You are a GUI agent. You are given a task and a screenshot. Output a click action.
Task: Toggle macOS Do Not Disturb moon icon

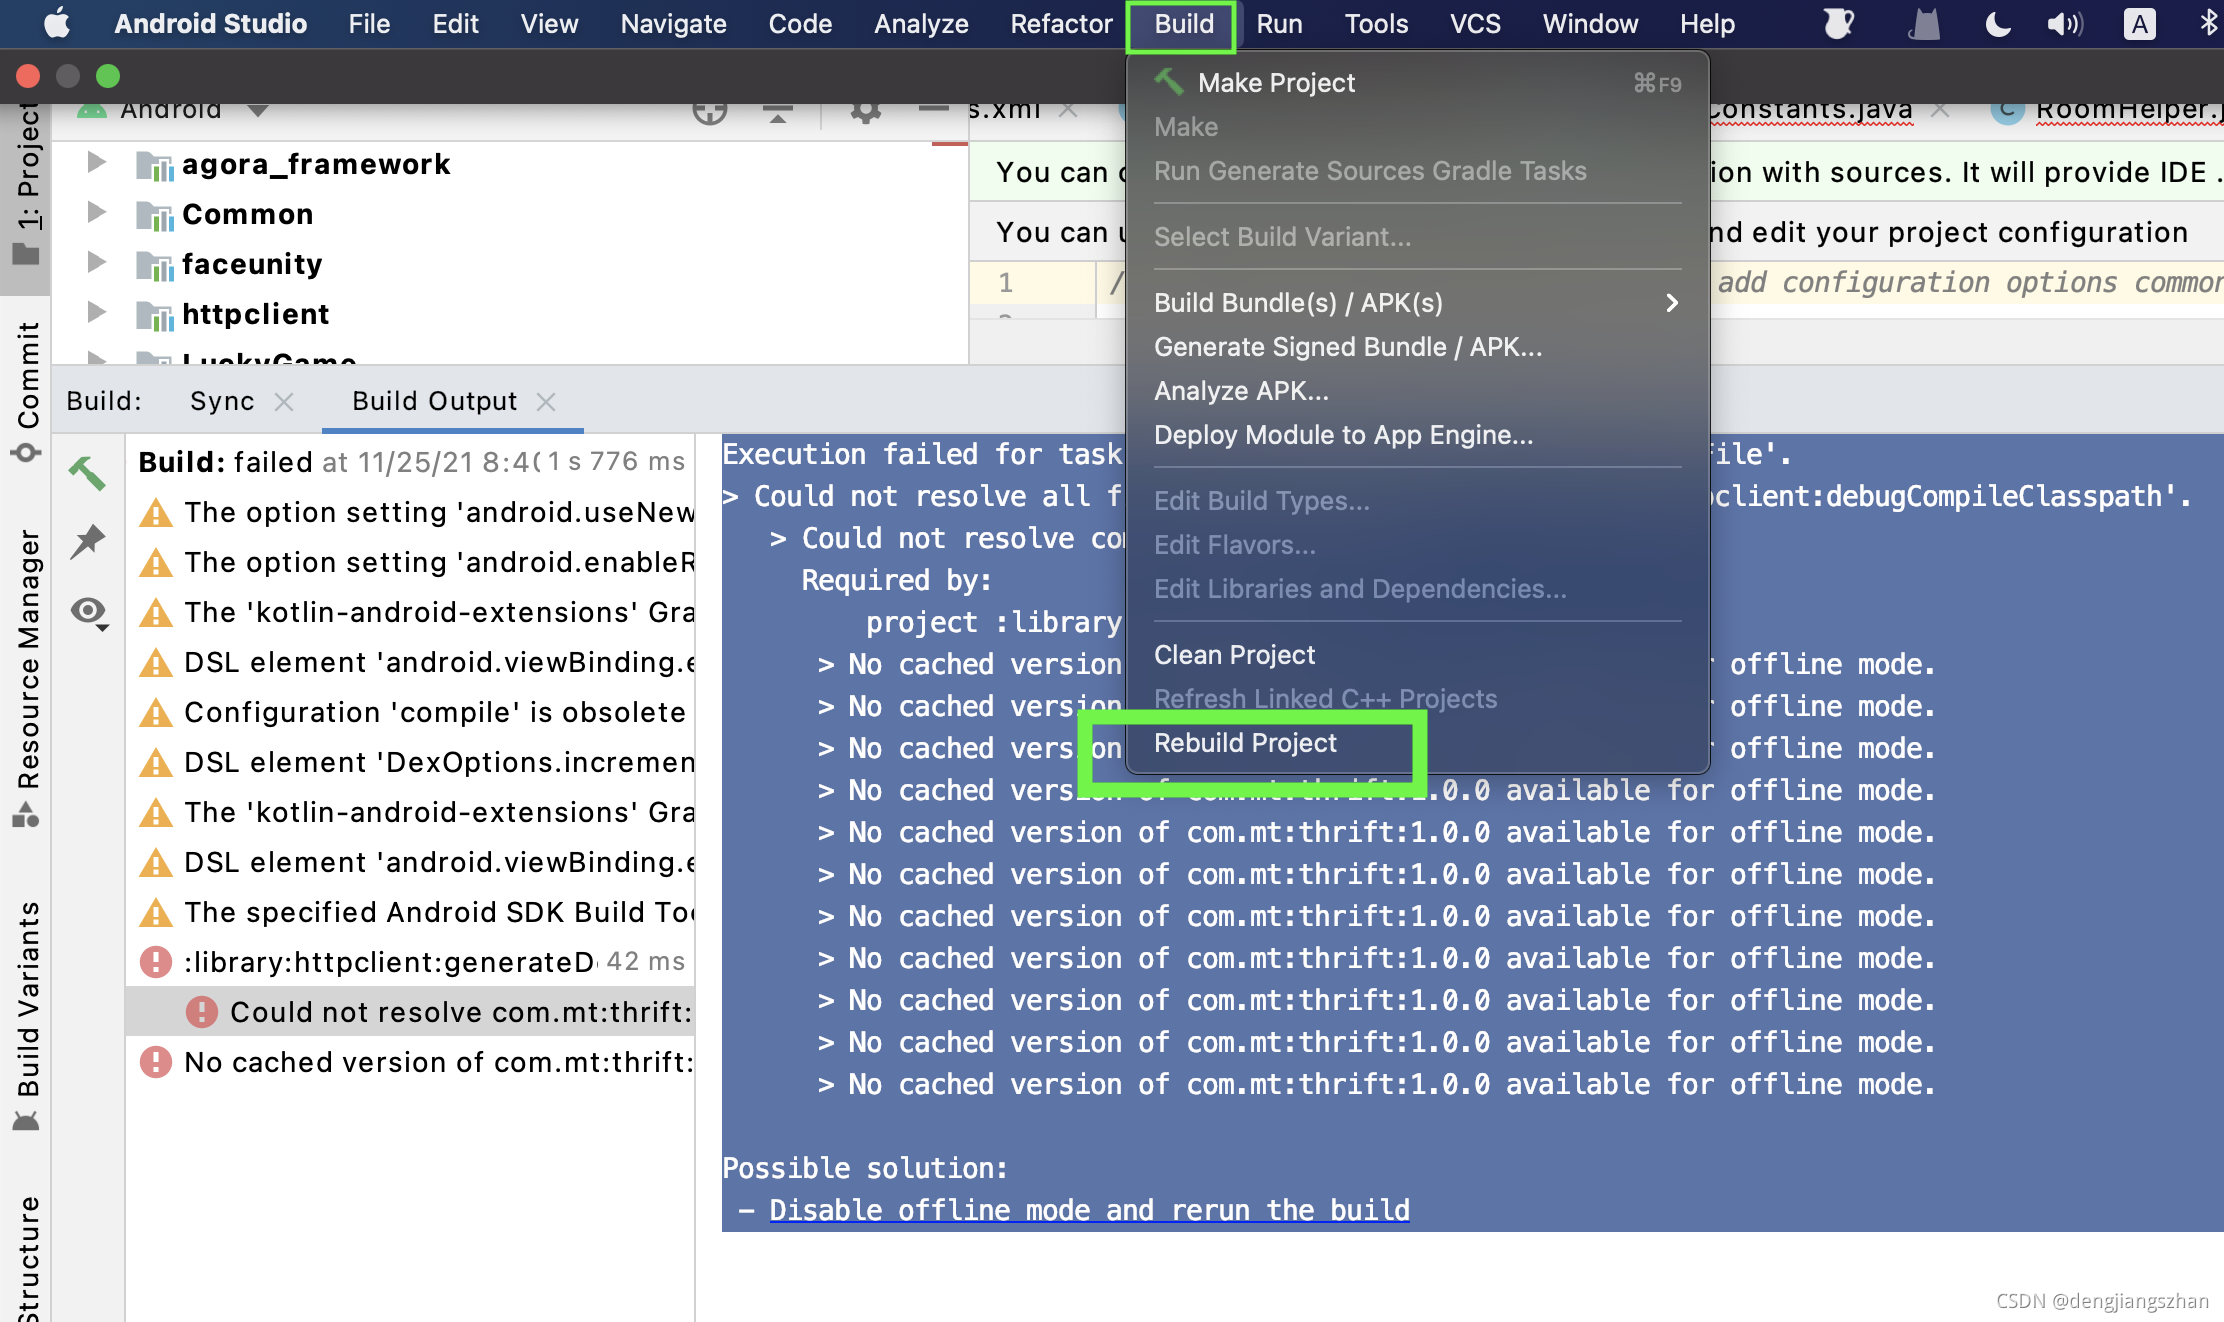click(1997, 24)
